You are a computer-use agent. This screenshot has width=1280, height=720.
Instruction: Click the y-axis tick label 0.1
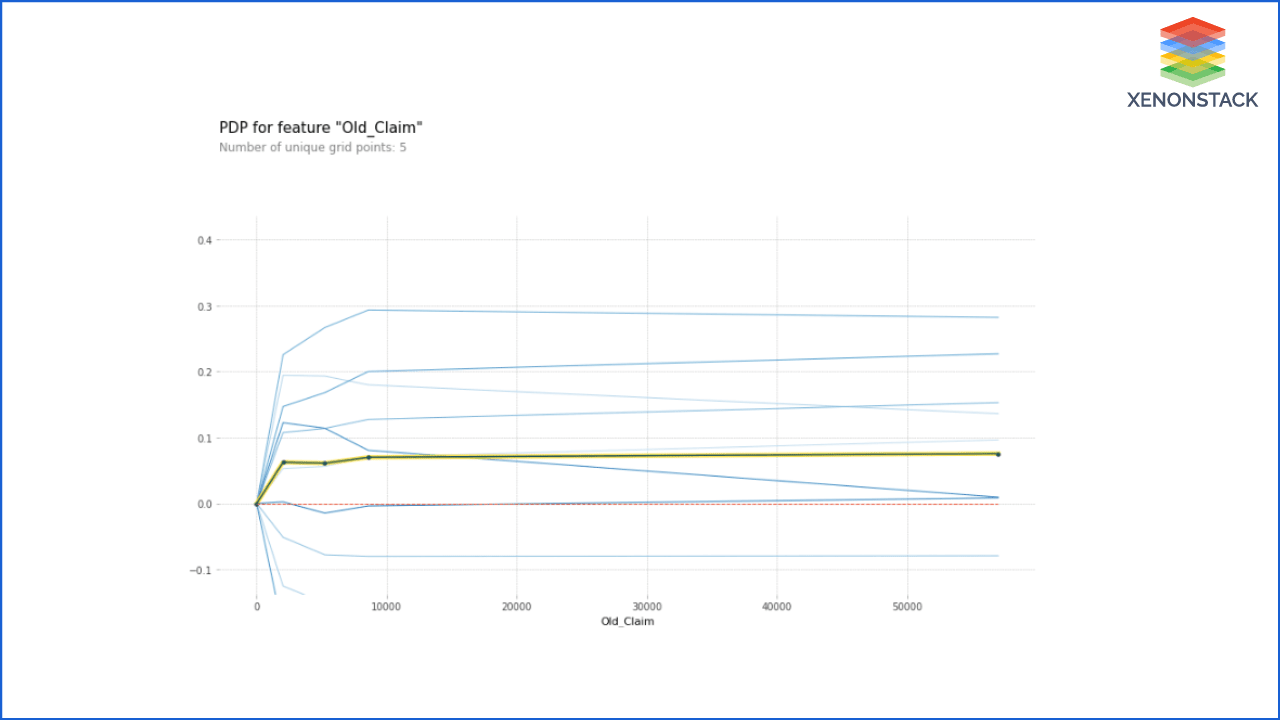tap(205, 438)
